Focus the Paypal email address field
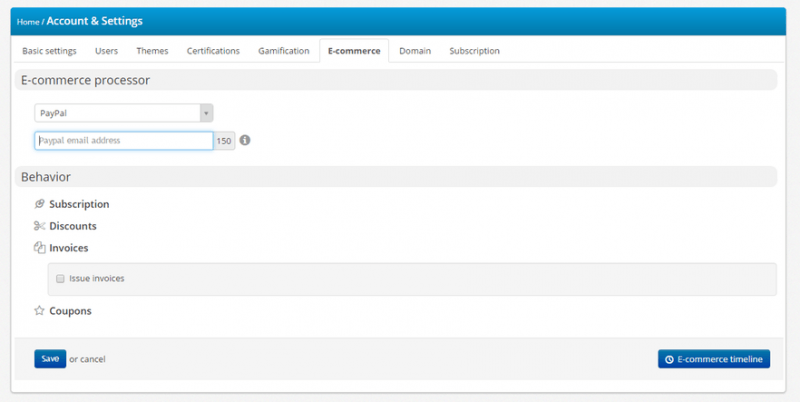This screenshot has height=402, width=800. [x=124, y=141]
